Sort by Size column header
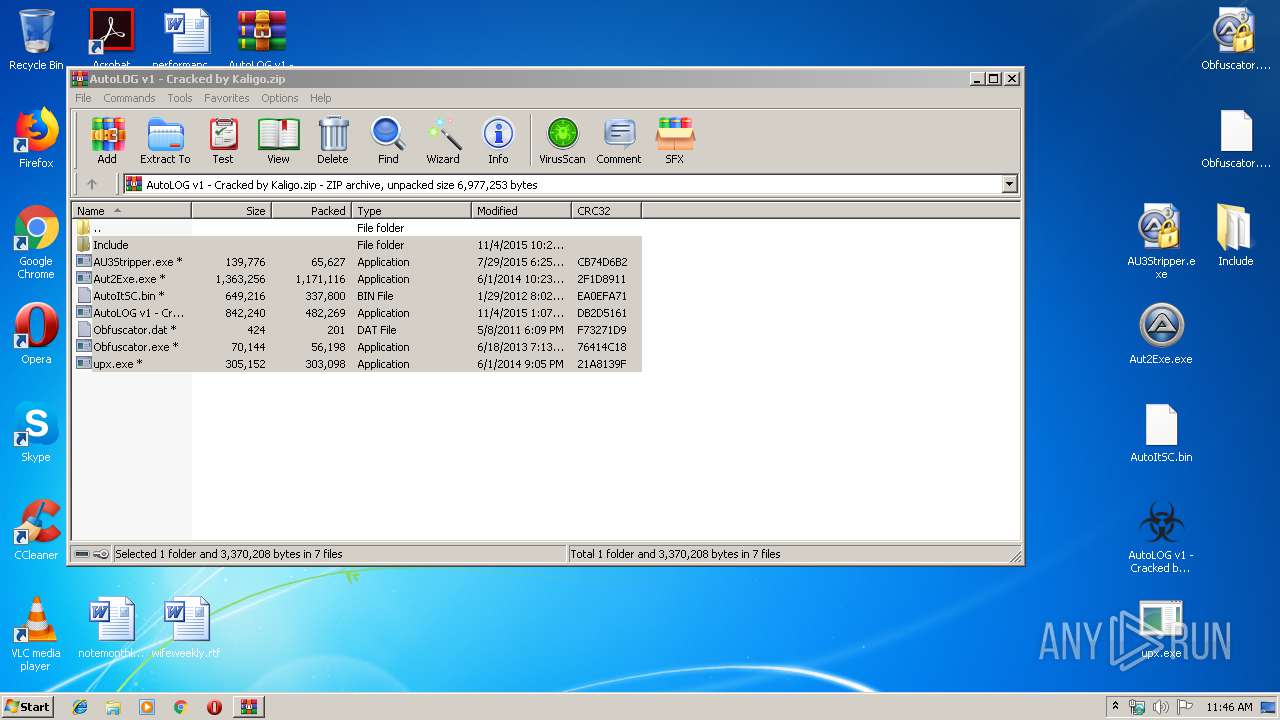 pos(231,211)
